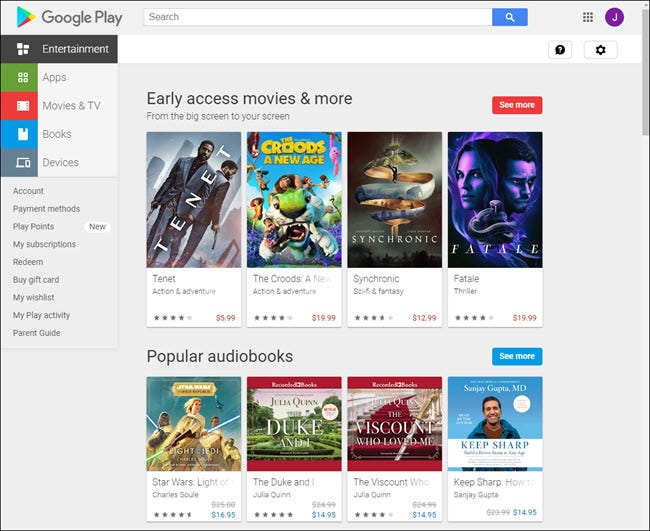Screen dimensions: 650x531
Task: Click Star Wars $16.95 price
Action: pos(223,515)
